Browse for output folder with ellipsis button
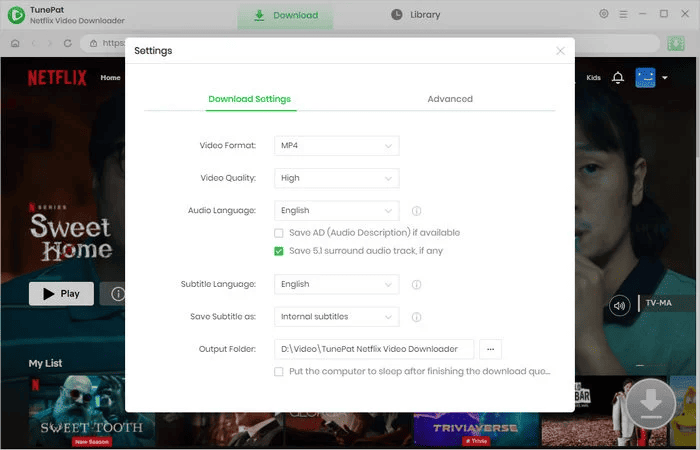This screenshot has width=700, height=450. tap(490, 349)
